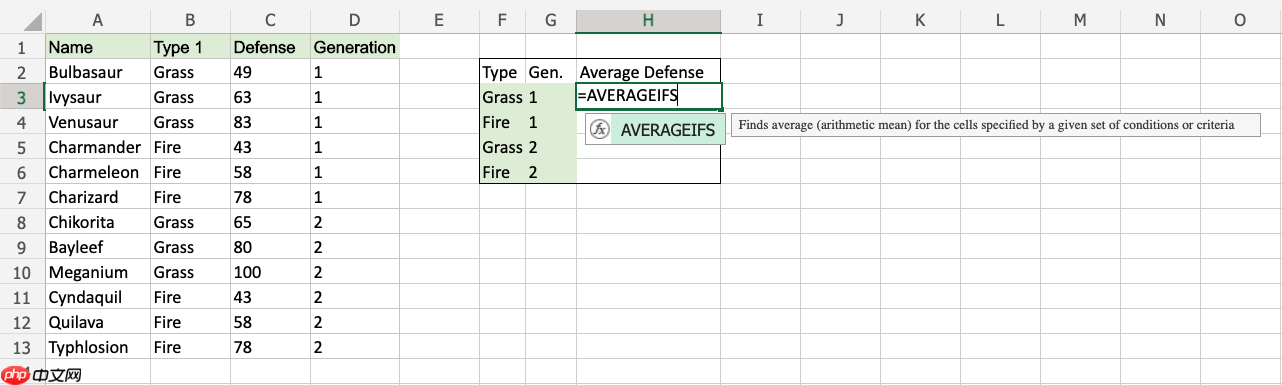Click the Name header cell
This screenshot has width=1282, height=385.
97,47
